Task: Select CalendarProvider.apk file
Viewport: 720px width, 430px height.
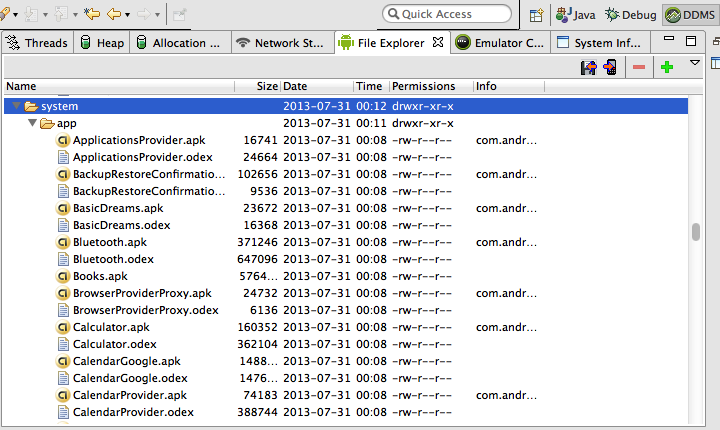Action: (129, 395)
